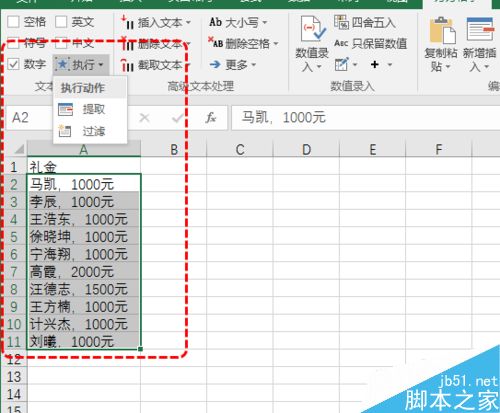The image size is (500, 413).
Task: Click the ABC icon beside 只保留数值
Action: 341,43
